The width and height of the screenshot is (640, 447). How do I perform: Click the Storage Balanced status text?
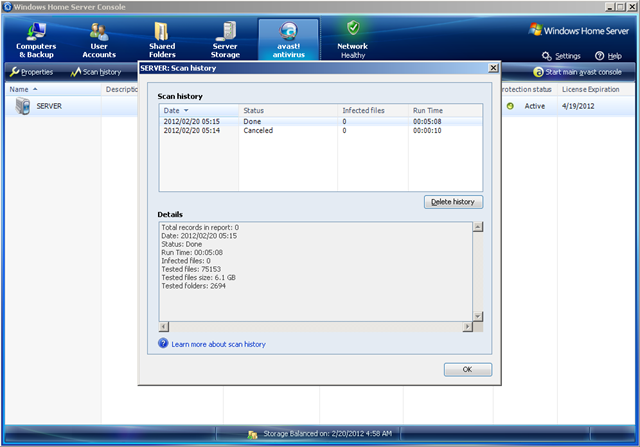(327, 434)
